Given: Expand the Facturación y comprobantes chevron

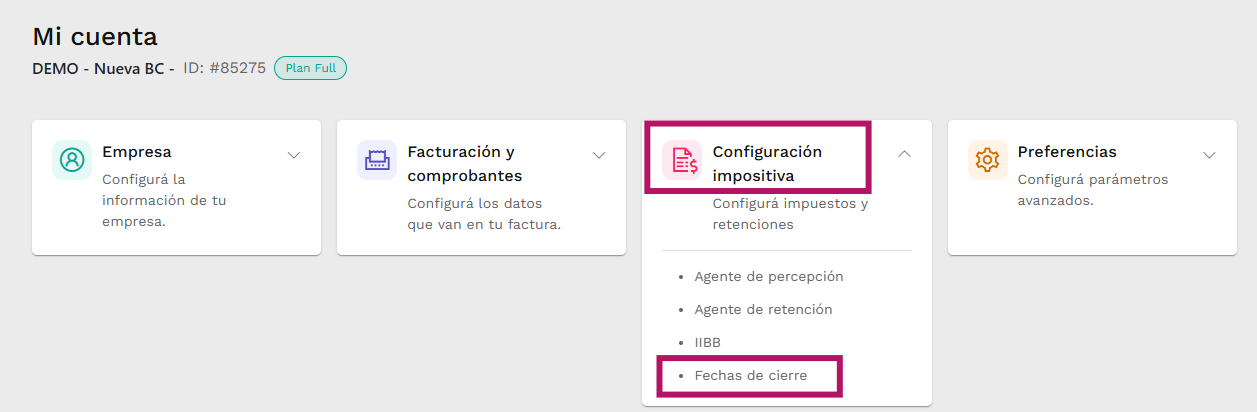Looking at the screenshot, I should (x=599, y=155).
